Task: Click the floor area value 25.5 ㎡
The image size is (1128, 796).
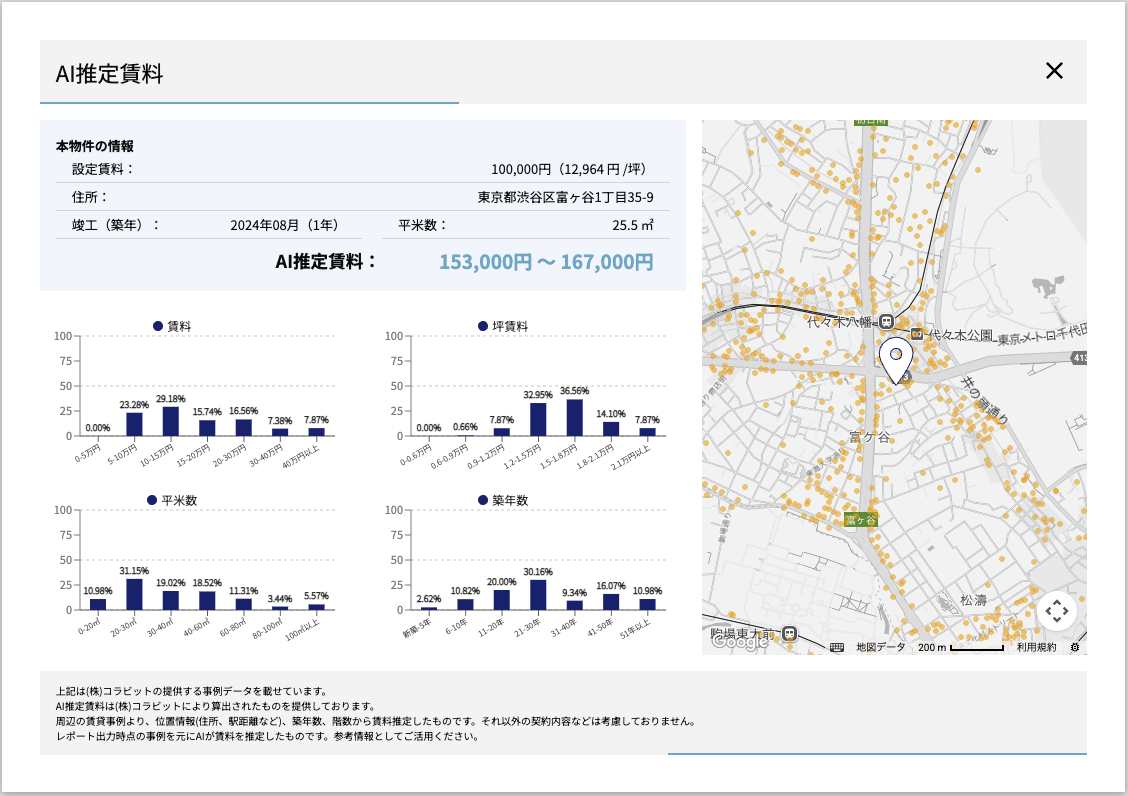Action: (x=633, y=225)
